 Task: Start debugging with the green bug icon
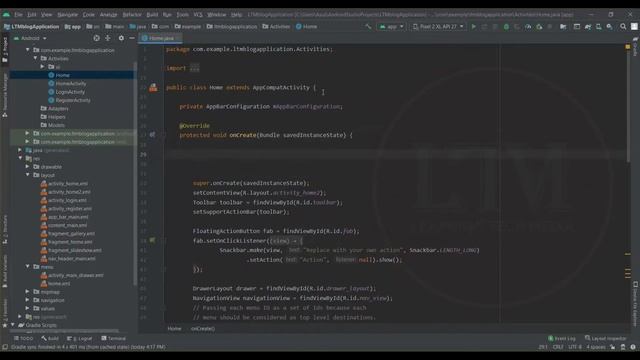pyautogui.click(x=506, y=27)
